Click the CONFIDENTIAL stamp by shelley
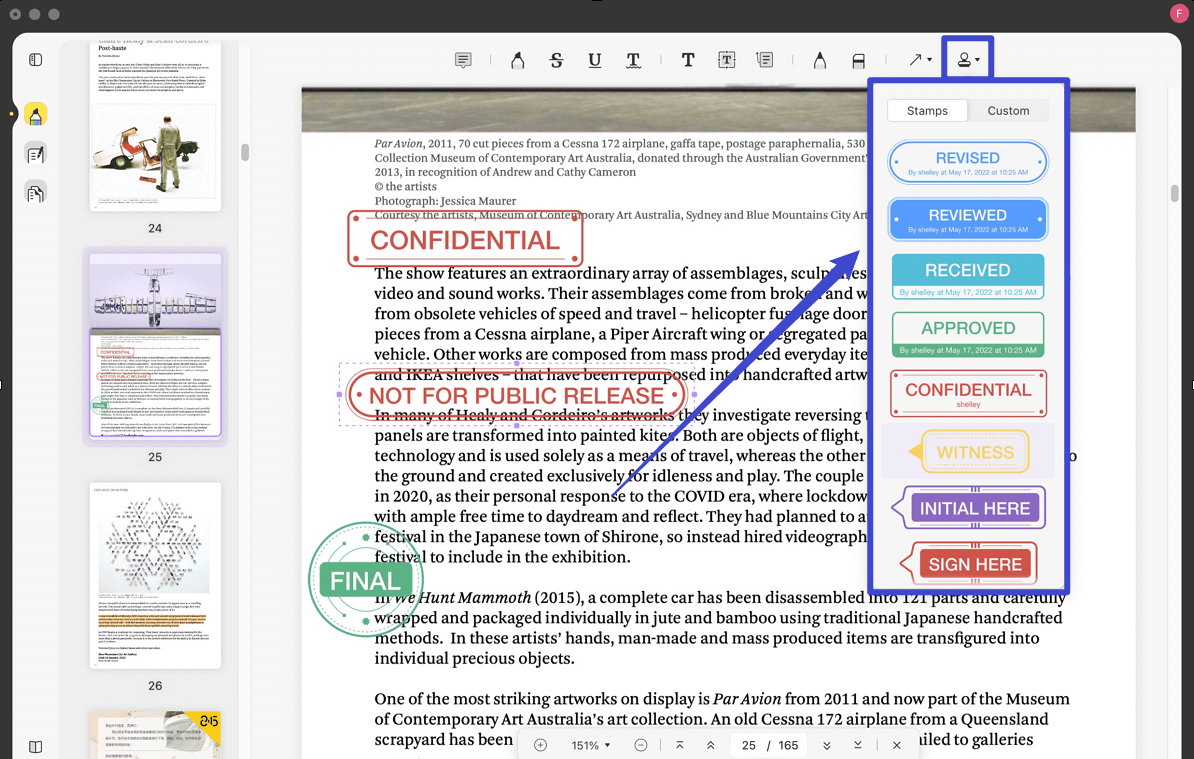1194x759 pixels. click(x=967, y=392)
